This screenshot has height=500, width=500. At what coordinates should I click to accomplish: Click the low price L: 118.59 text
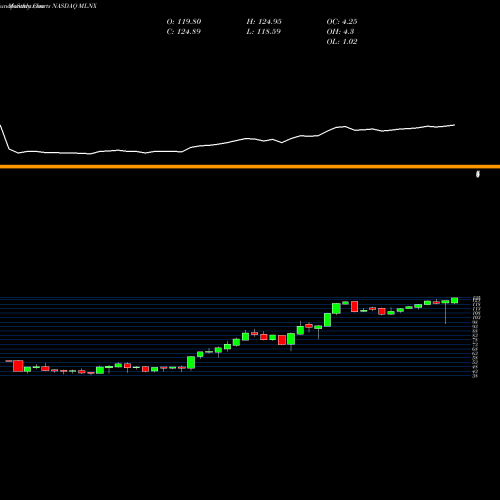click(264, 32)
